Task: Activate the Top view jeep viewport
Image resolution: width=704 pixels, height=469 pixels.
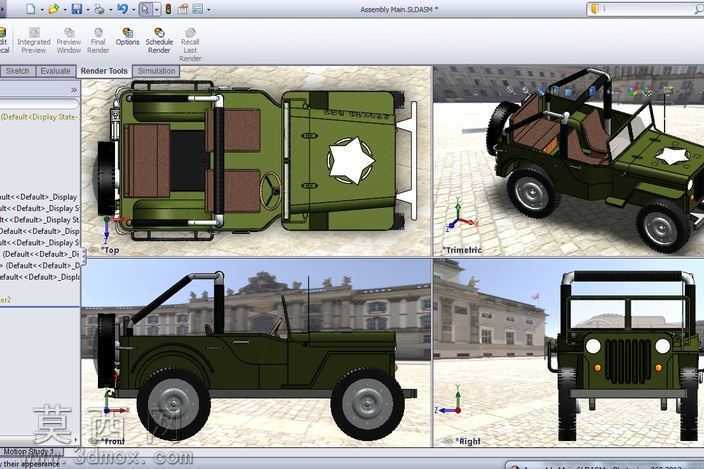Action: click(257, 162)
